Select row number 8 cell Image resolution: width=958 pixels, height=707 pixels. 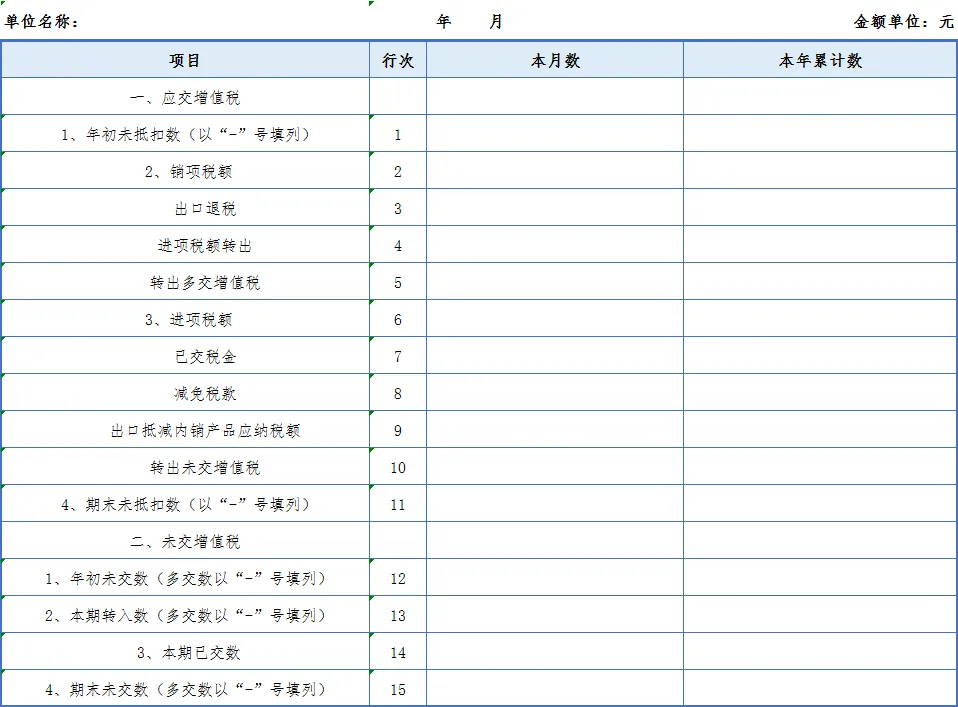coord(398,393)
